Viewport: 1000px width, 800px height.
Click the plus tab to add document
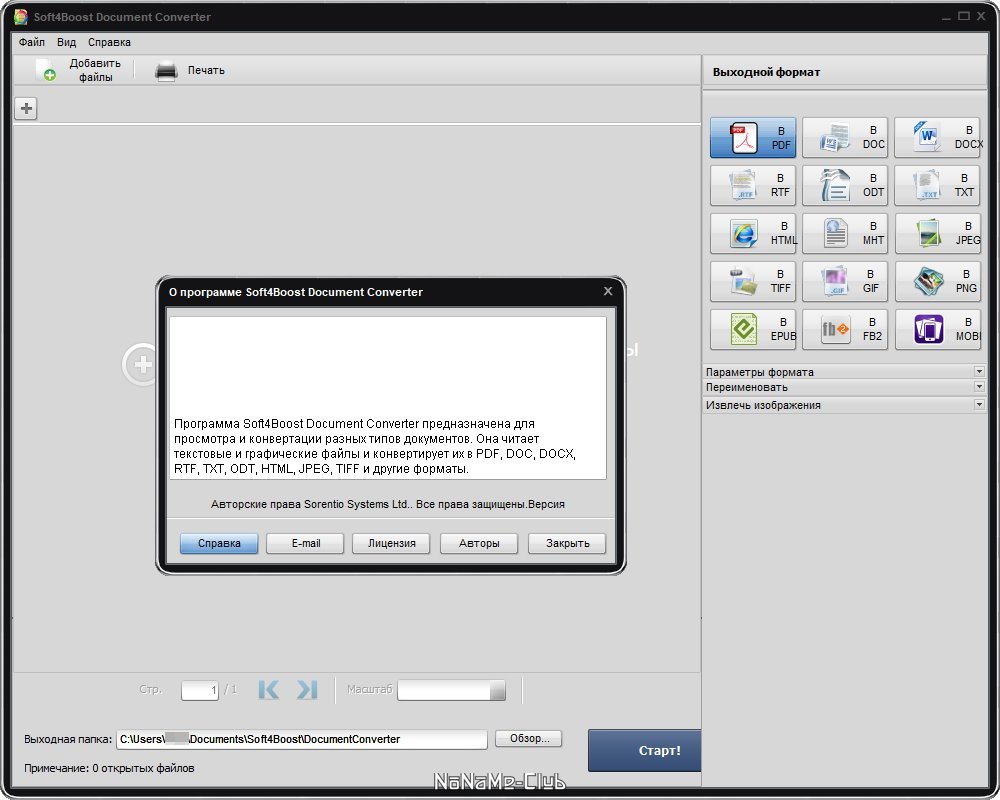26,109
